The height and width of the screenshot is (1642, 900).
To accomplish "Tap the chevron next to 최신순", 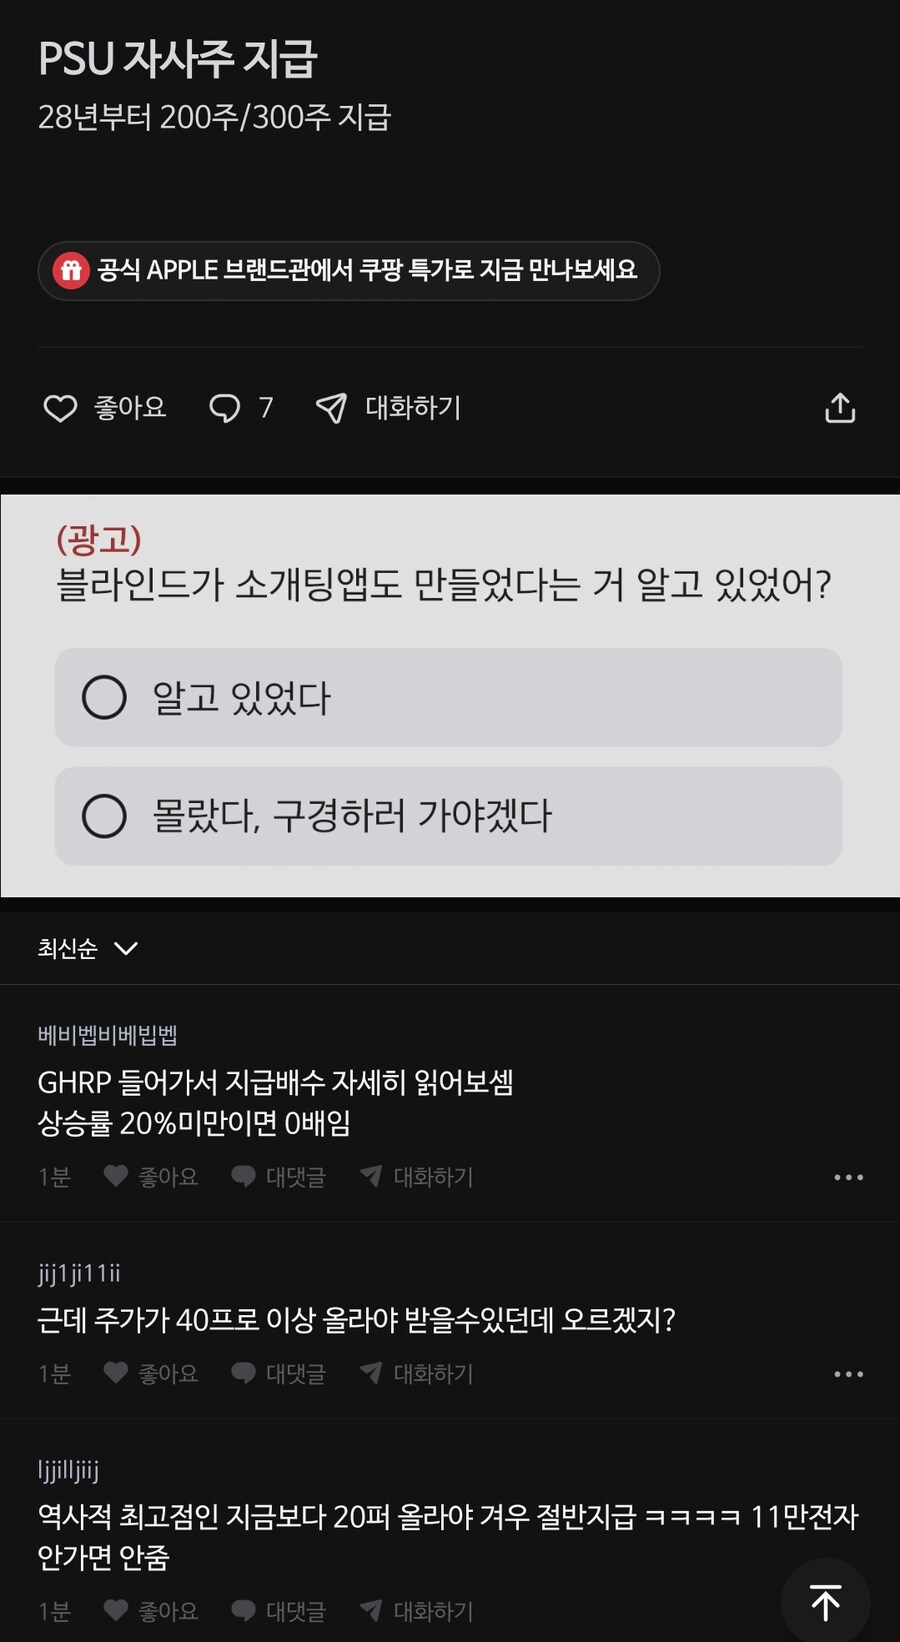I will (x=126, y=948).
